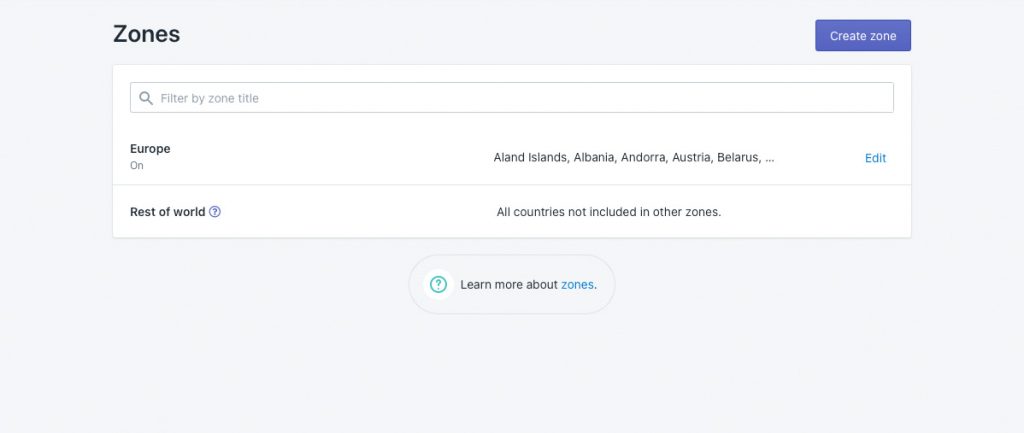The width and height of the screenshot is (1024, 433).
Task: Focus the Filter by zone title field
Action: pyautogui.click(x=511, y=97)
